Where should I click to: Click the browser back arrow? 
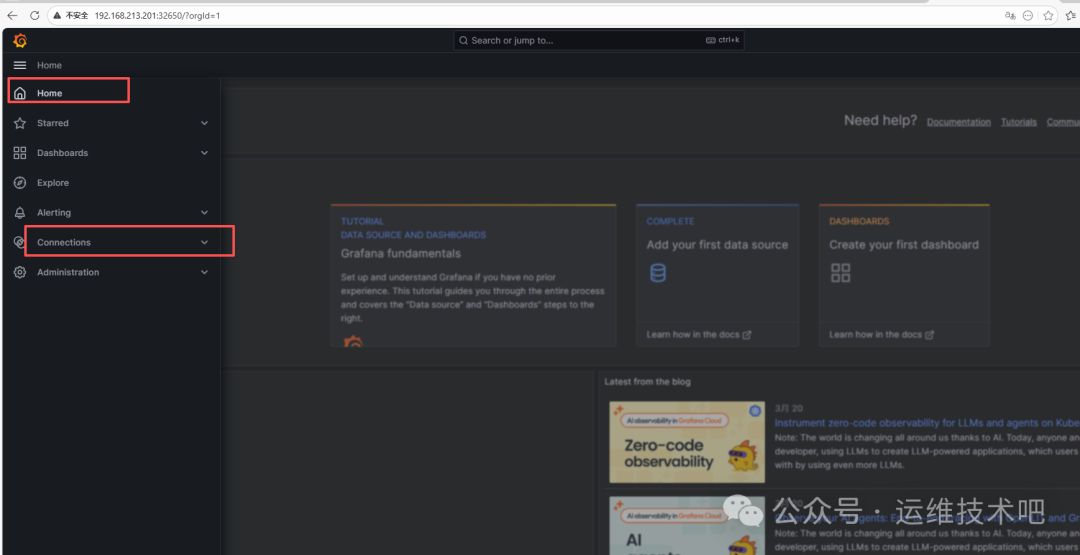[x=12, y=15]
